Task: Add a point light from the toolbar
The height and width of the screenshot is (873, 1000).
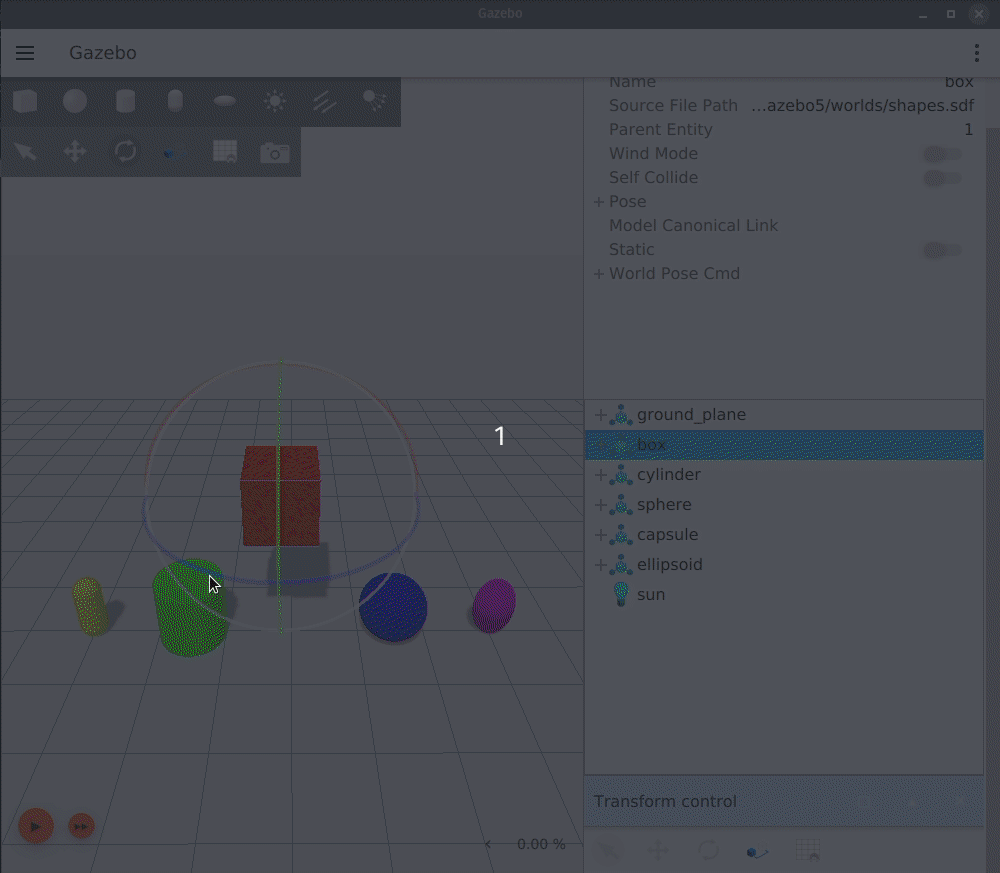Action: [x=275, y=101]
